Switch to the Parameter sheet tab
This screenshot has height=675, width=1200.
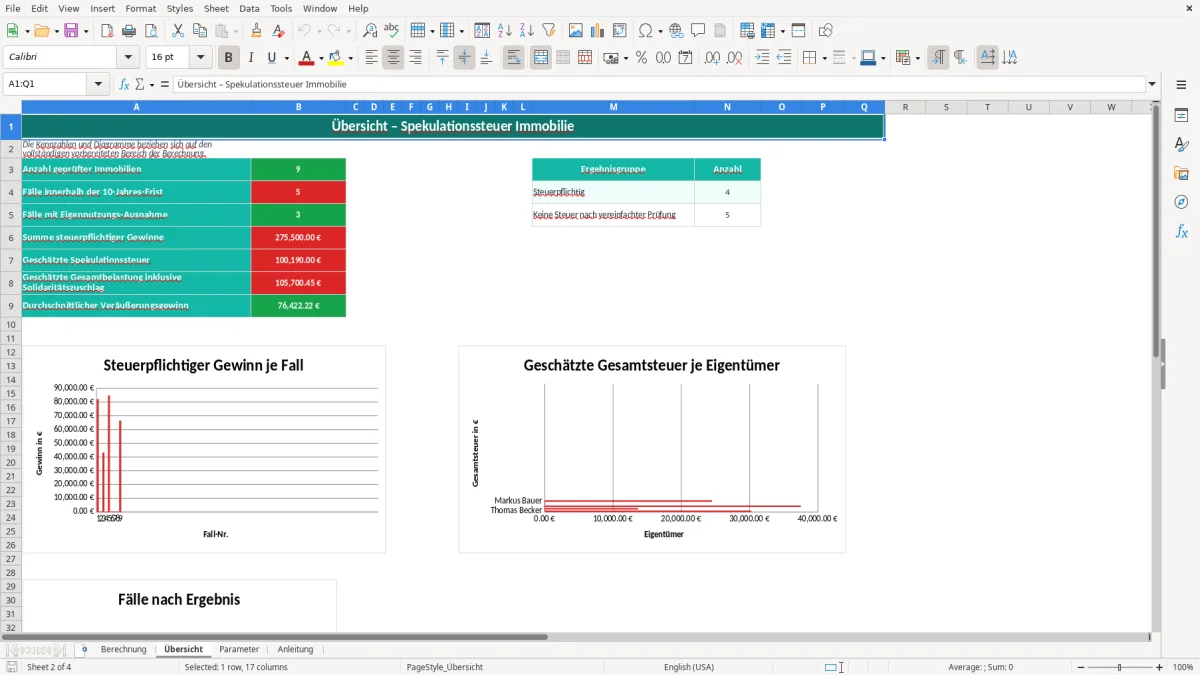pyautogui.click(x=239, y=649)
